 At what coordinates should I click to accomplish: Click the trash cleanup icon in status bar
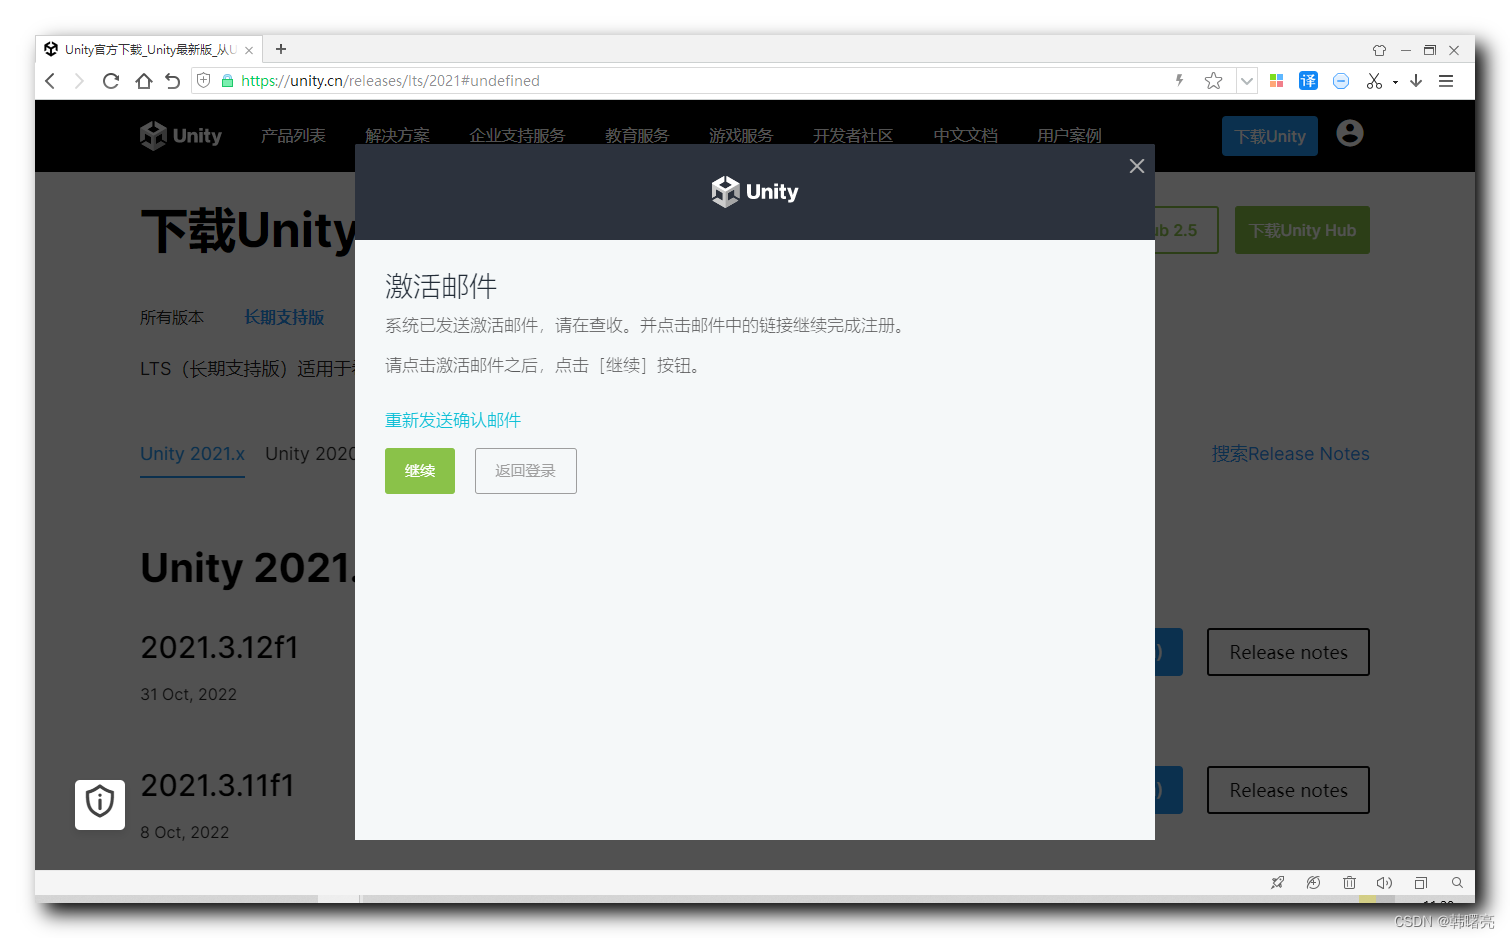1349,882
